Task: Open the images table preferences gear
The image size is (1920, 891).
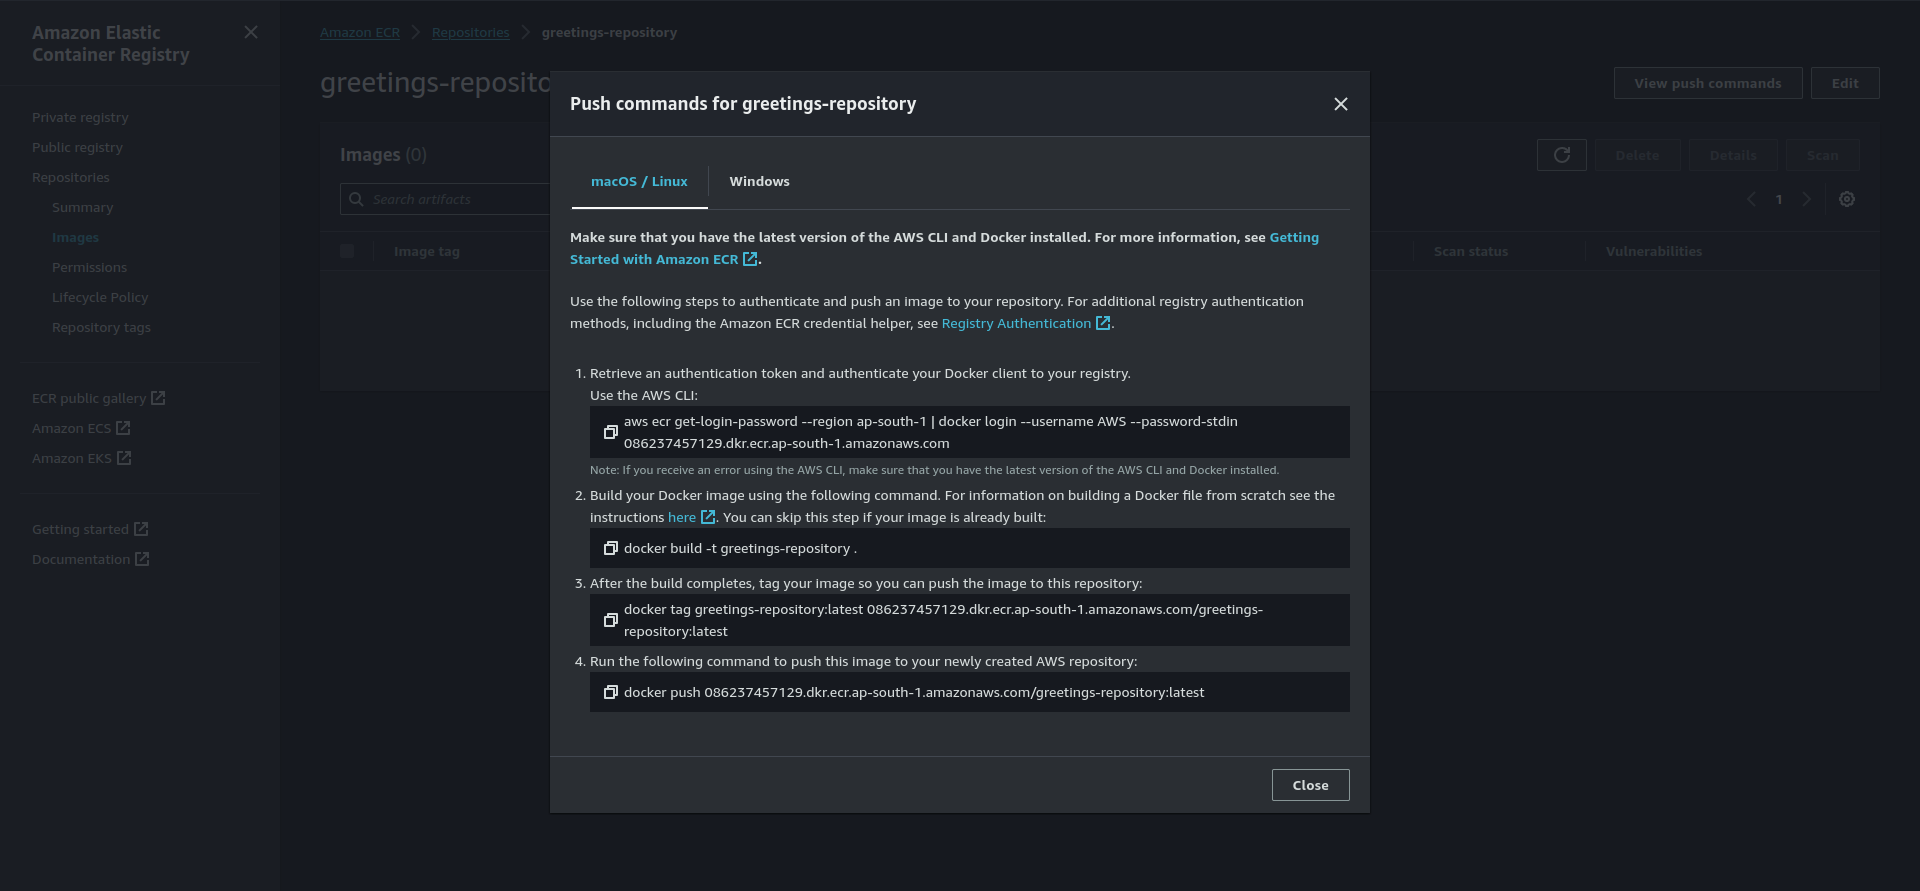Action: (x=1847, y=199)
